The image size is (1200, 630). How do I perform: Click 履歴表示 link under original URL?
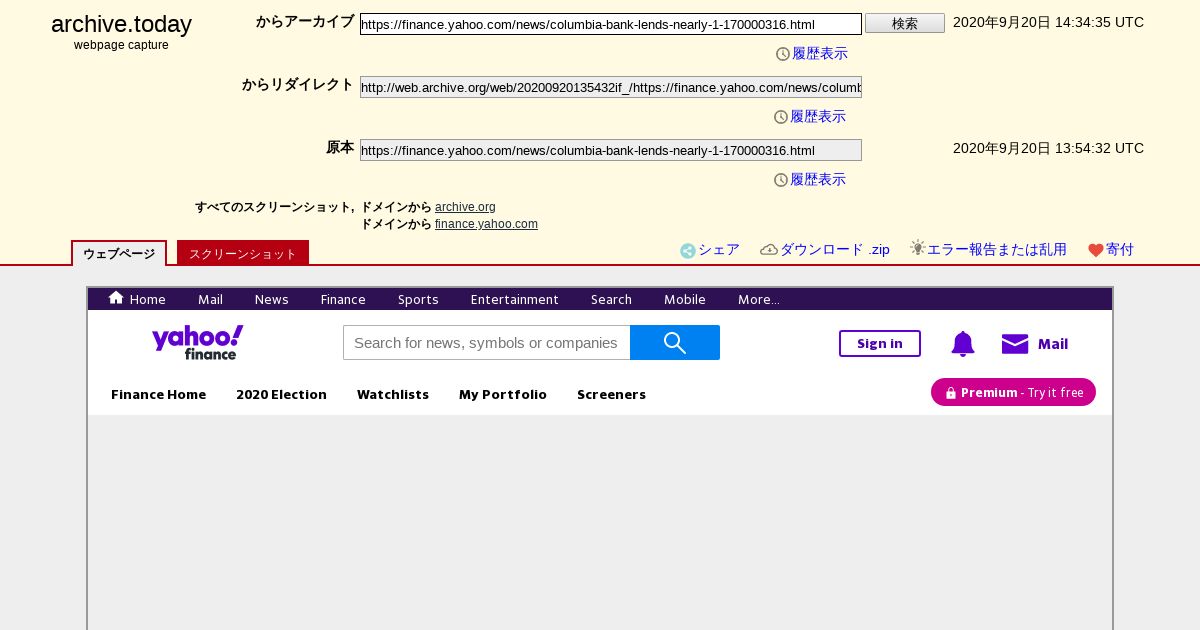pyautogui.click(x=818, y=180)
